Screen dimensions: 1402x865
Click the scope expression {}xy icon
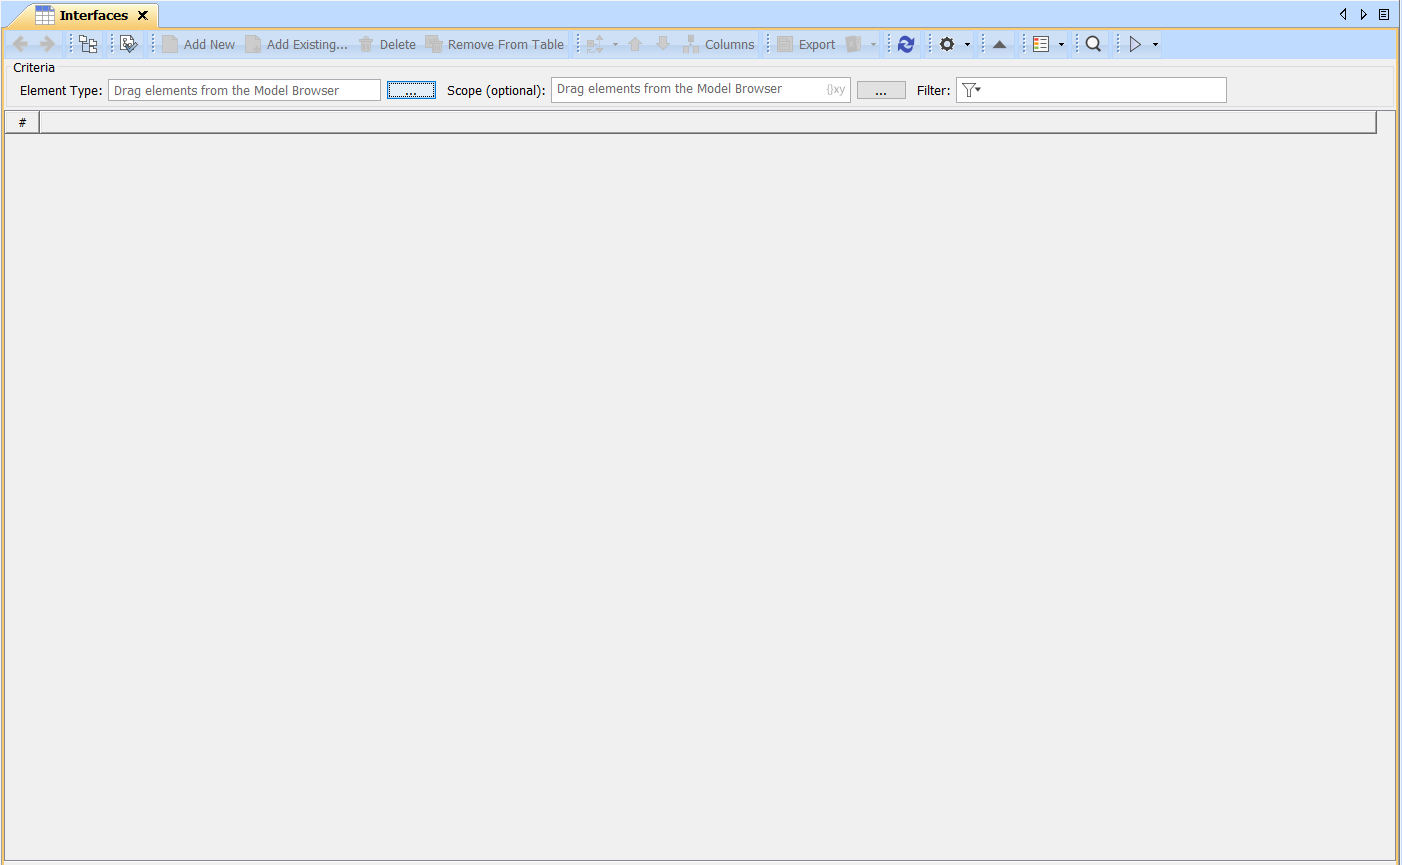pyautogui.click(x=835, y=90)
